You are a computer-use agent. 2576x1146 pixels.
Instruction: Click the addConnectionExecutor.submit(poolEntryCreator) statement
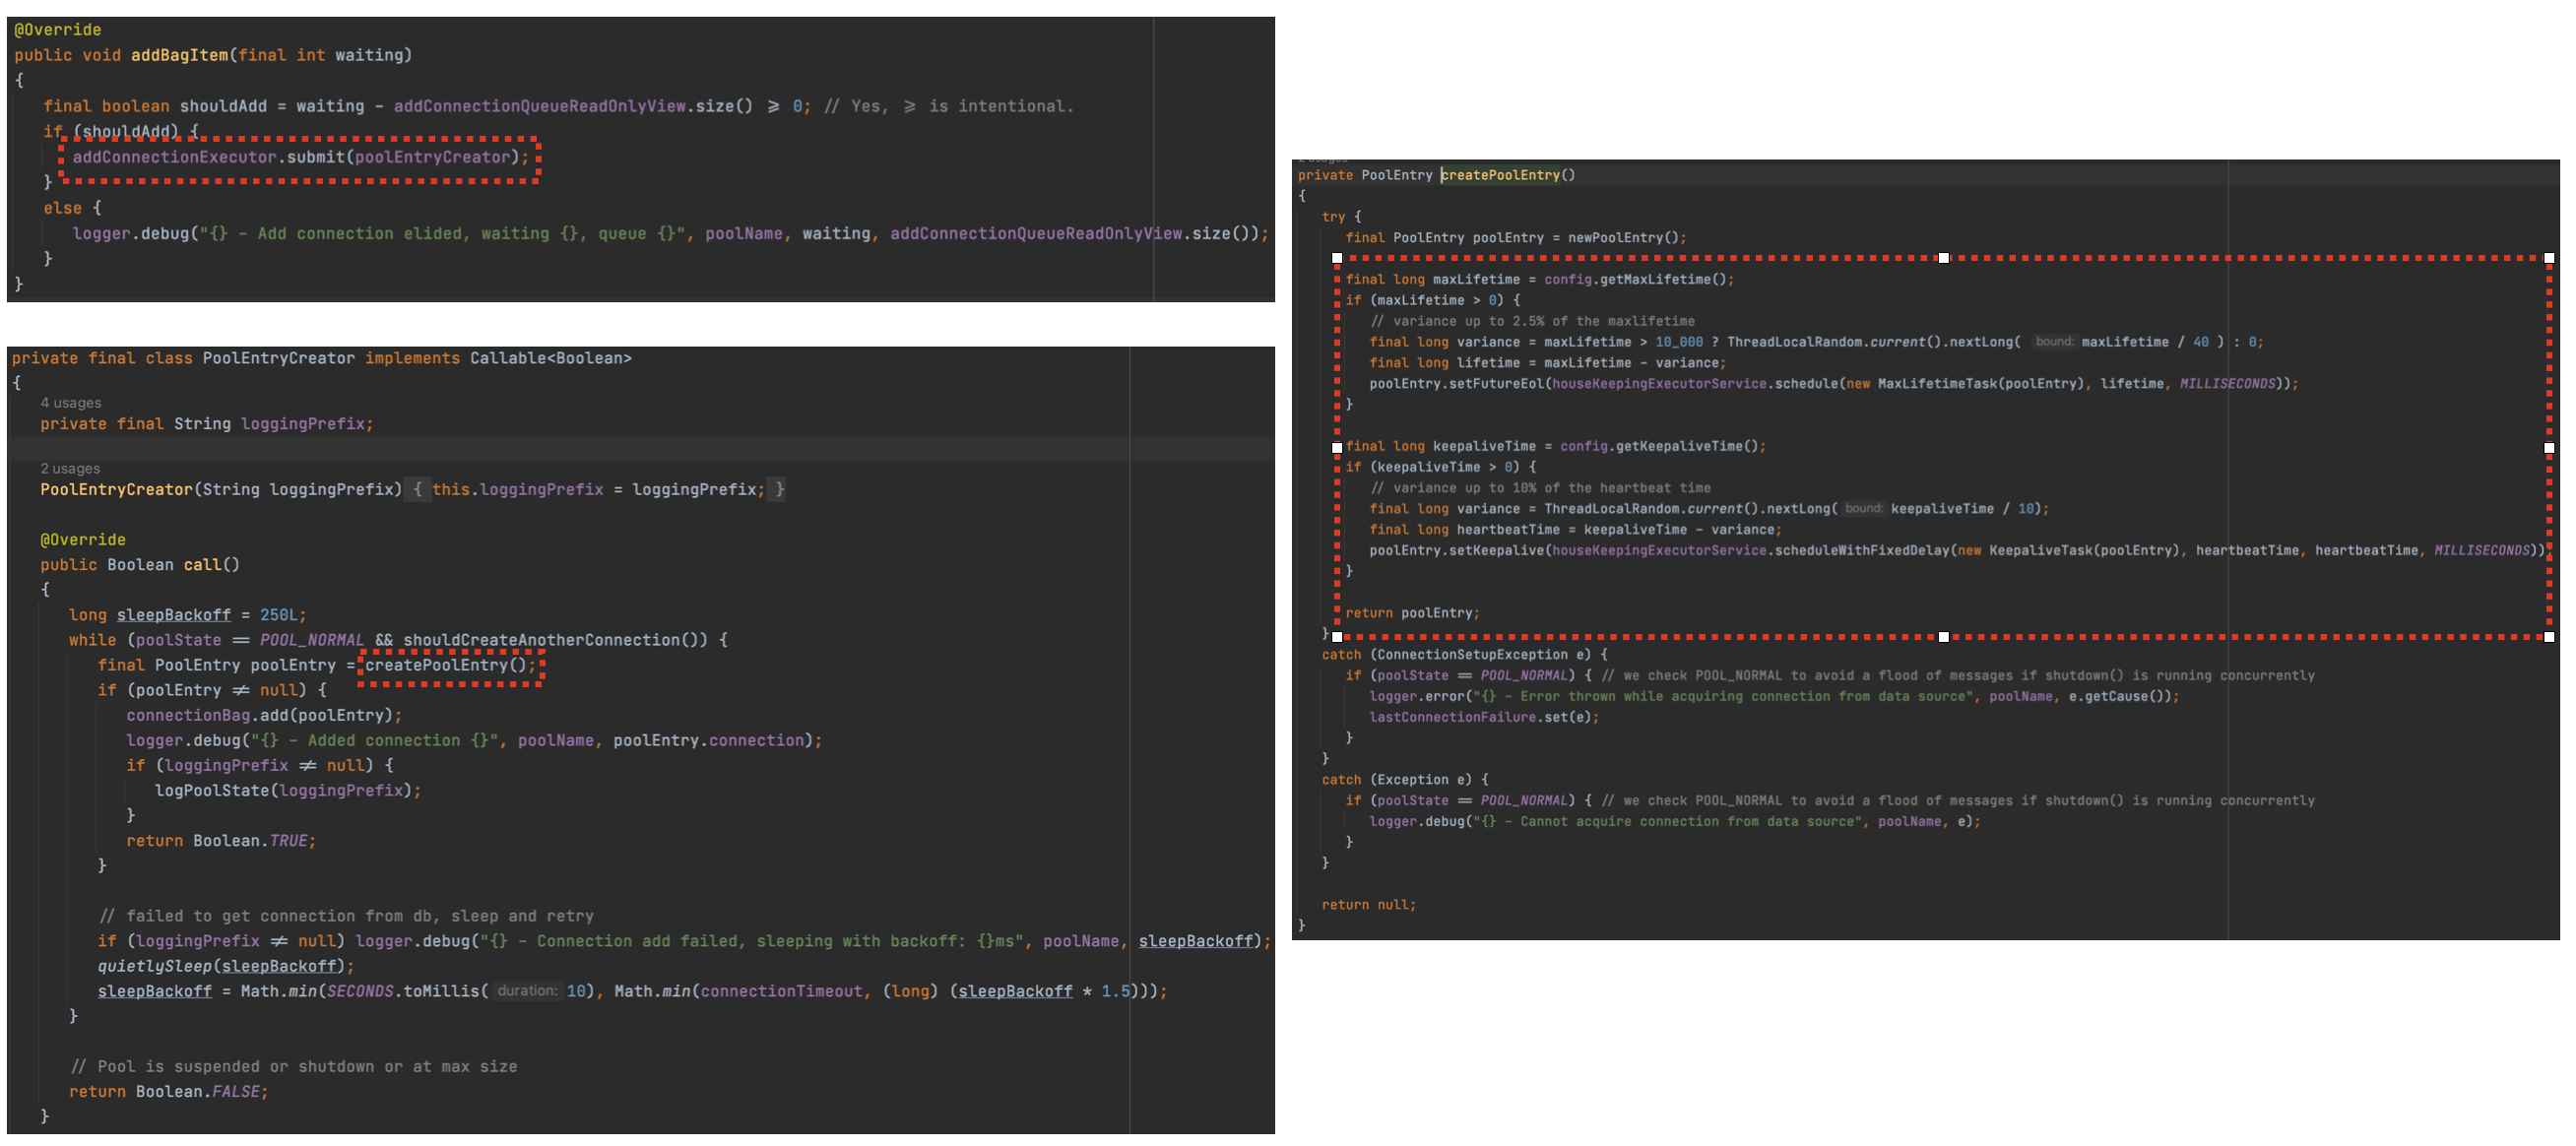pos(300,158)
